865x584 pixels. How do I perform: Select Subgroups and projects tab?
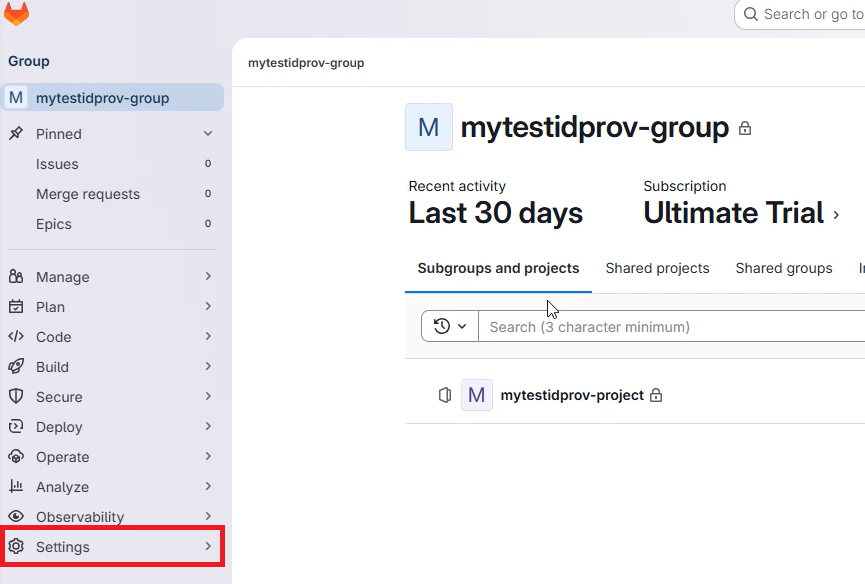(x=498, y=268)
